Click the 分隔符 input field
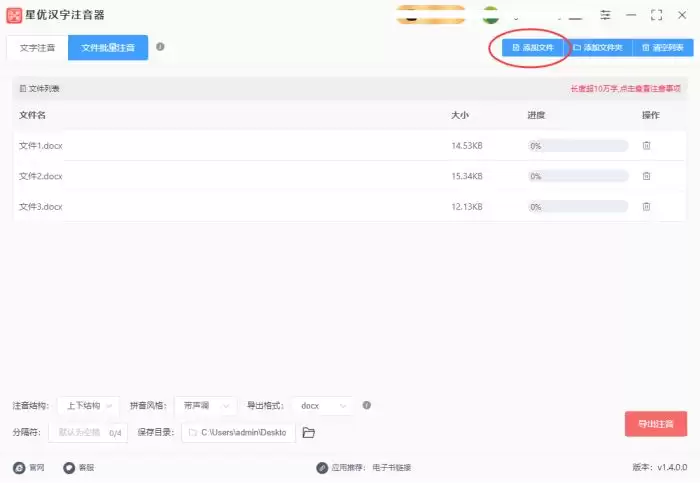Screen dimensions: 700x483 88,433
